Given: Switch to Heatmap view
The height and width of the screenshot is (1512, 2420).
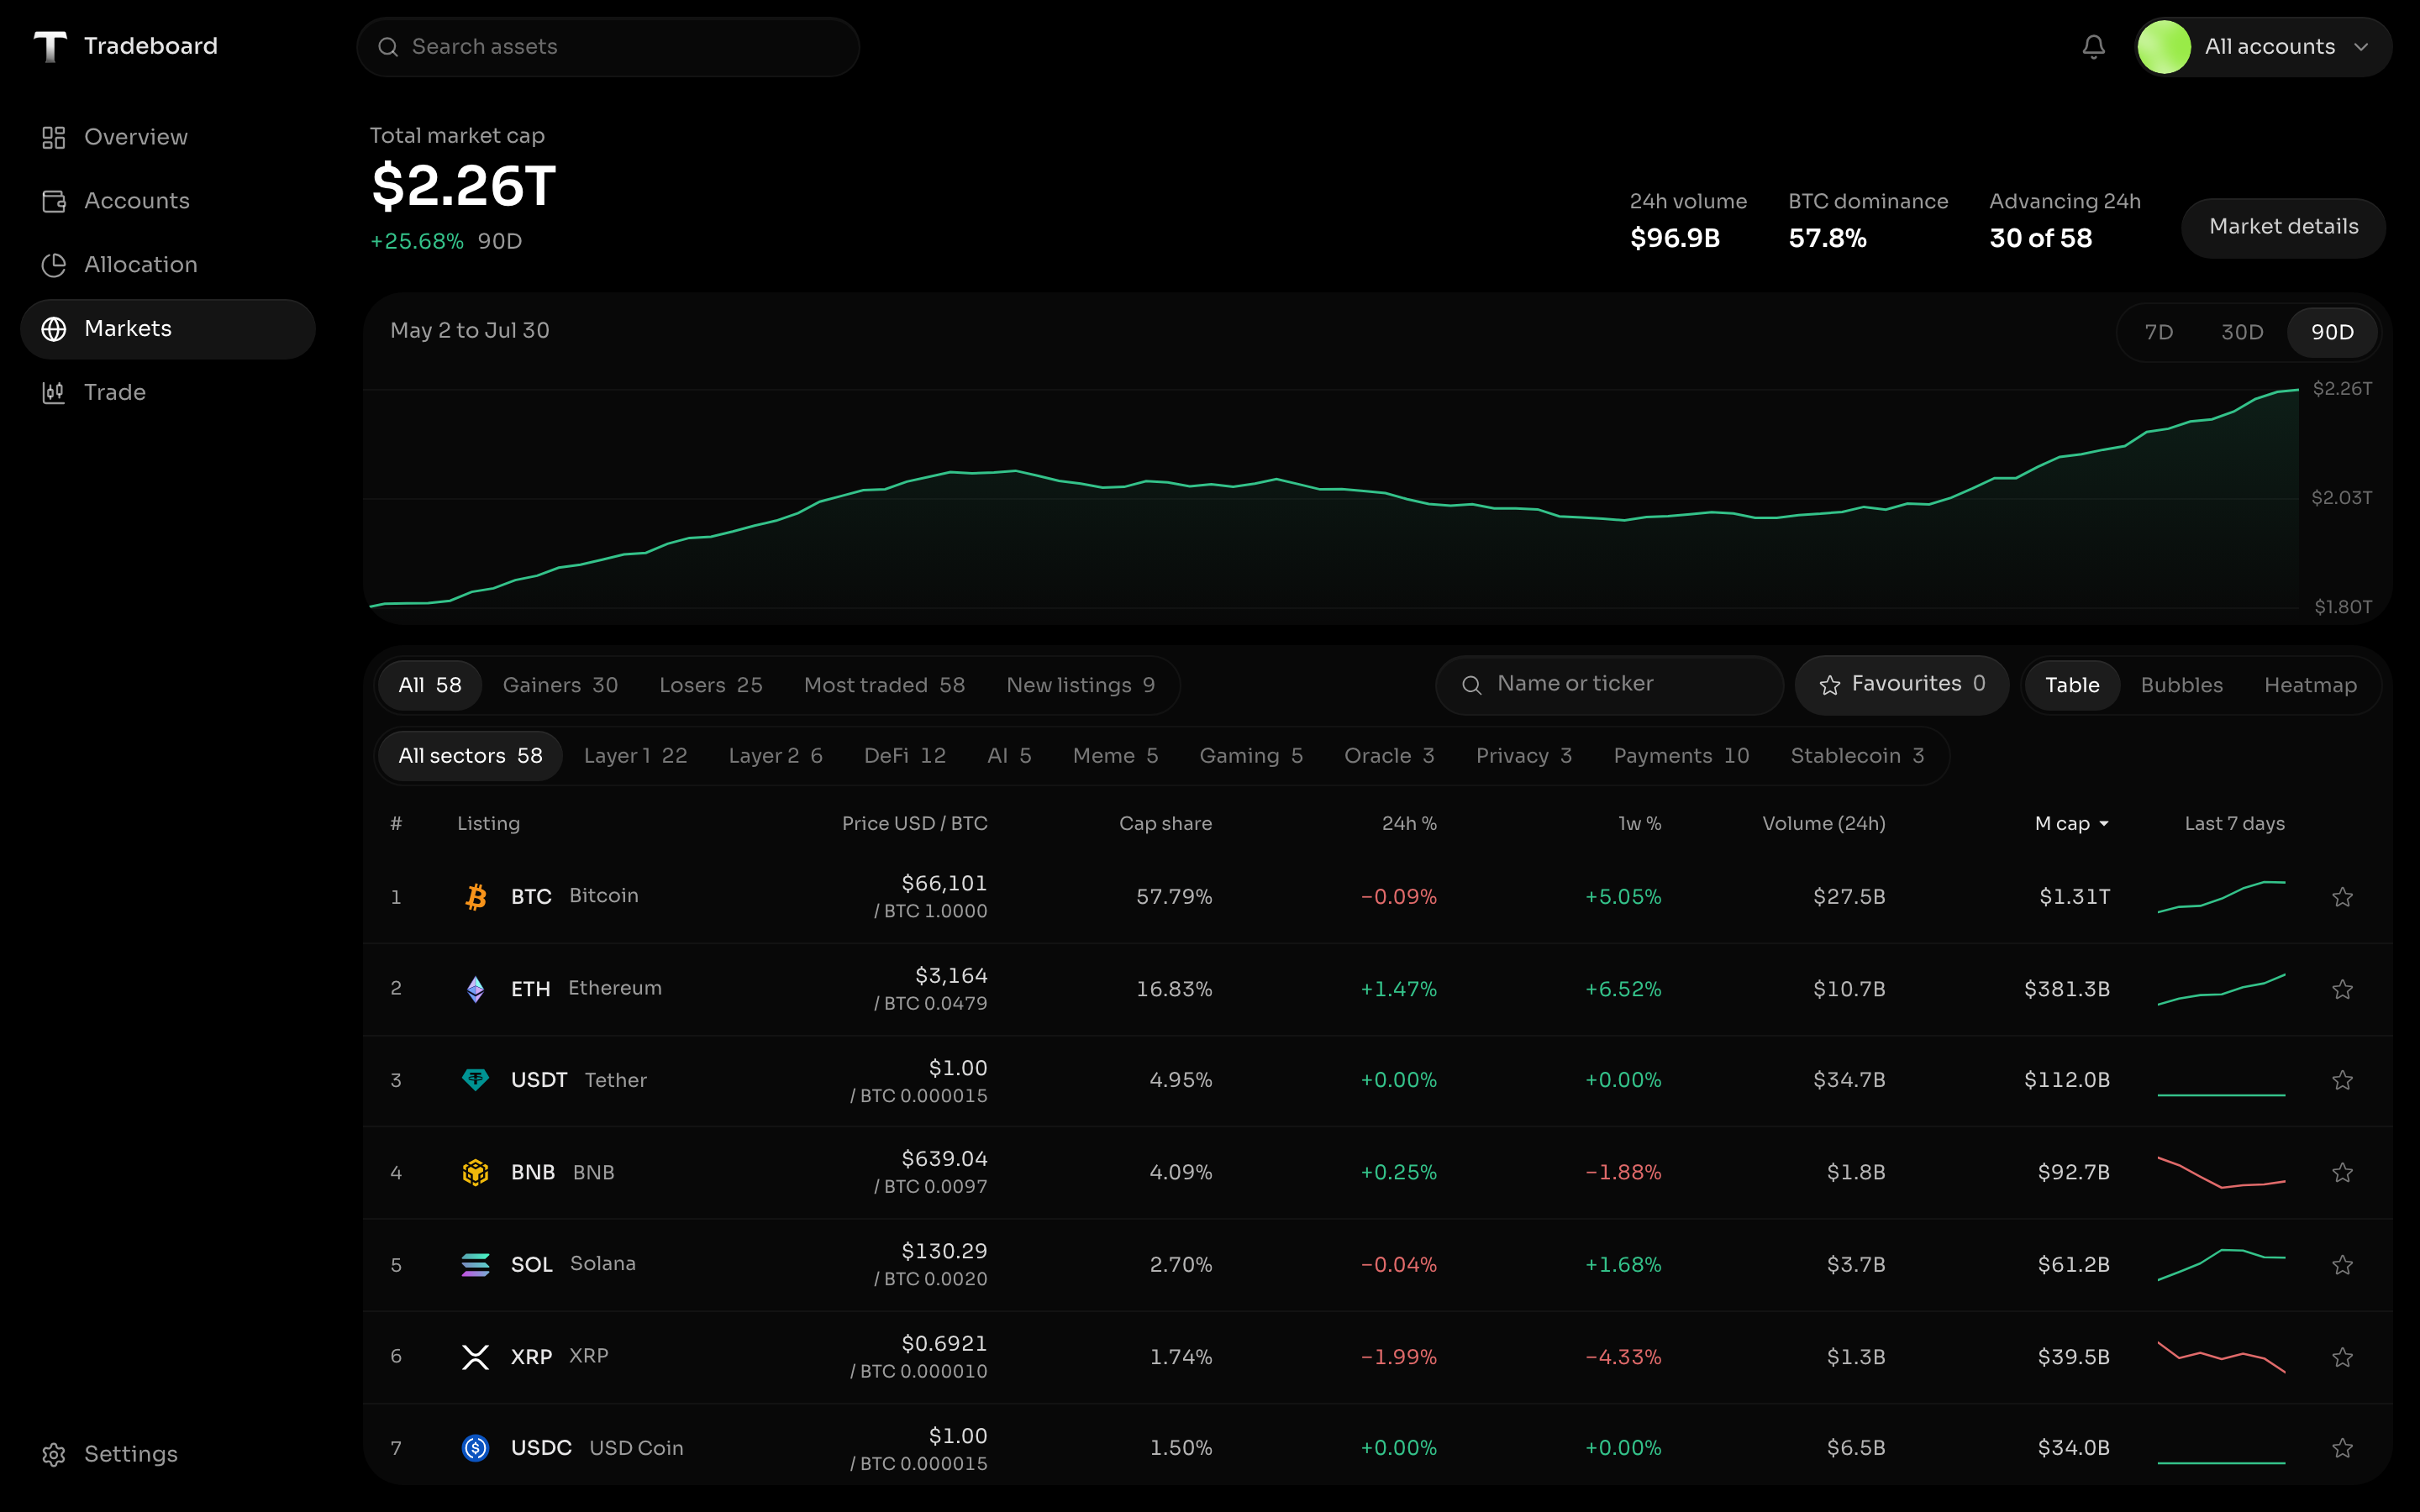Looking at the screenshot, I should tap(2310, 685).
